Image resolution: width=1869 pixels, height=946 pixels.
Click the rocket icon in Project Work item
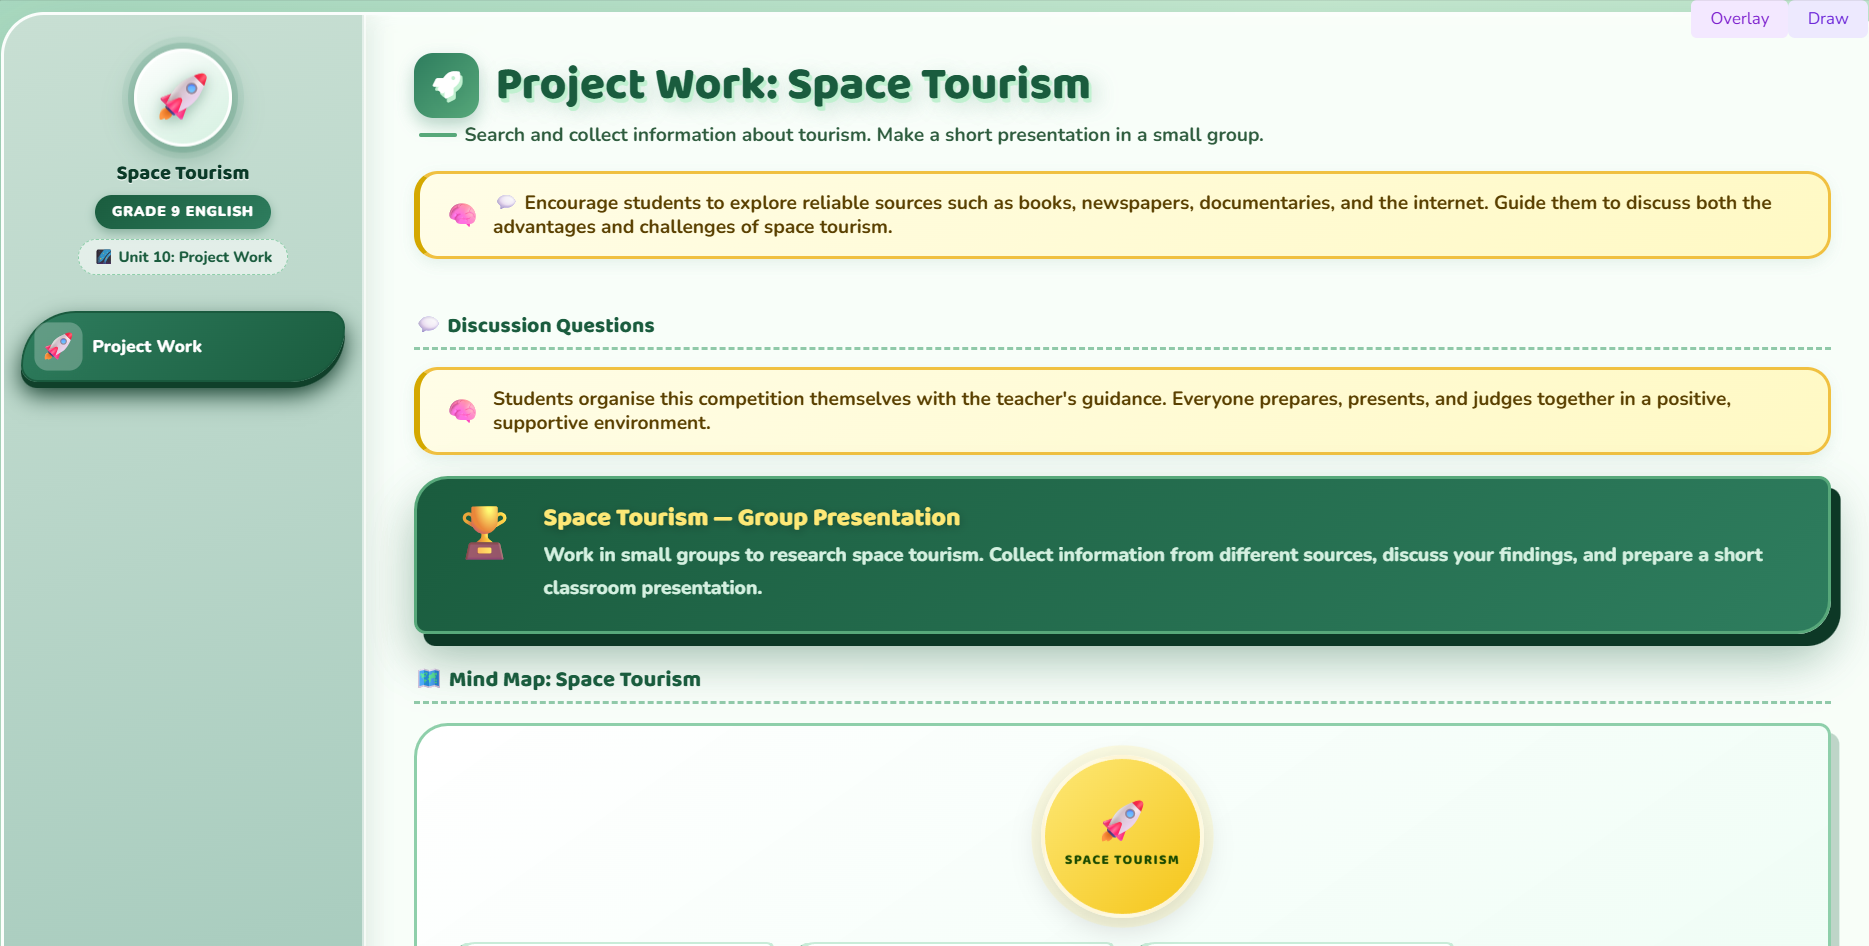[59, 347]
